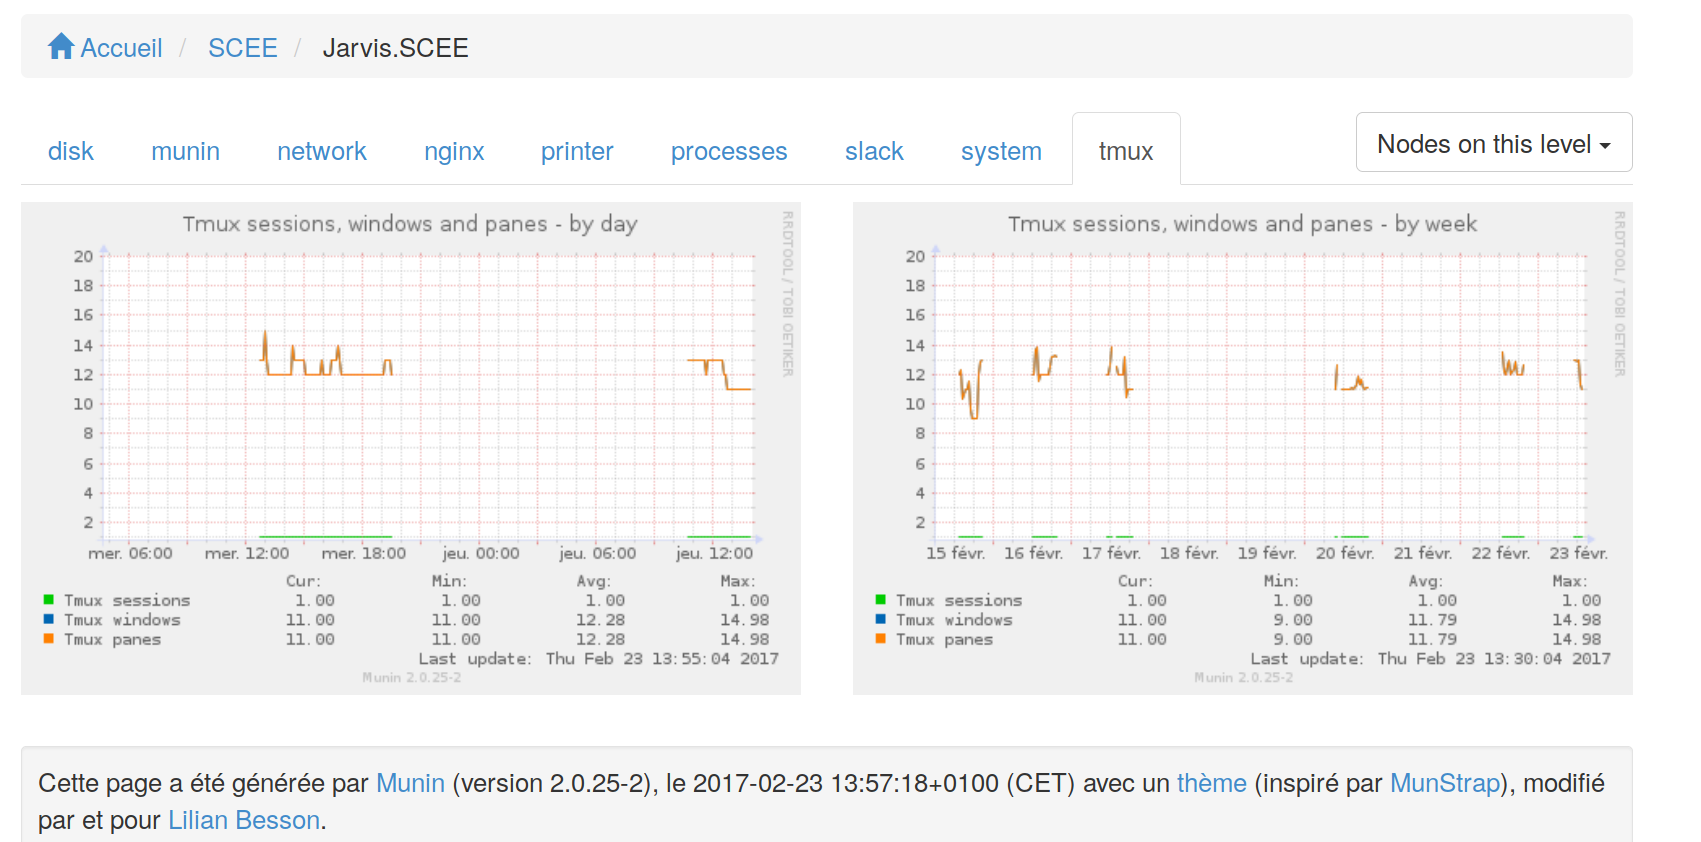Open the Lilian Besson link

click(243, 820)
